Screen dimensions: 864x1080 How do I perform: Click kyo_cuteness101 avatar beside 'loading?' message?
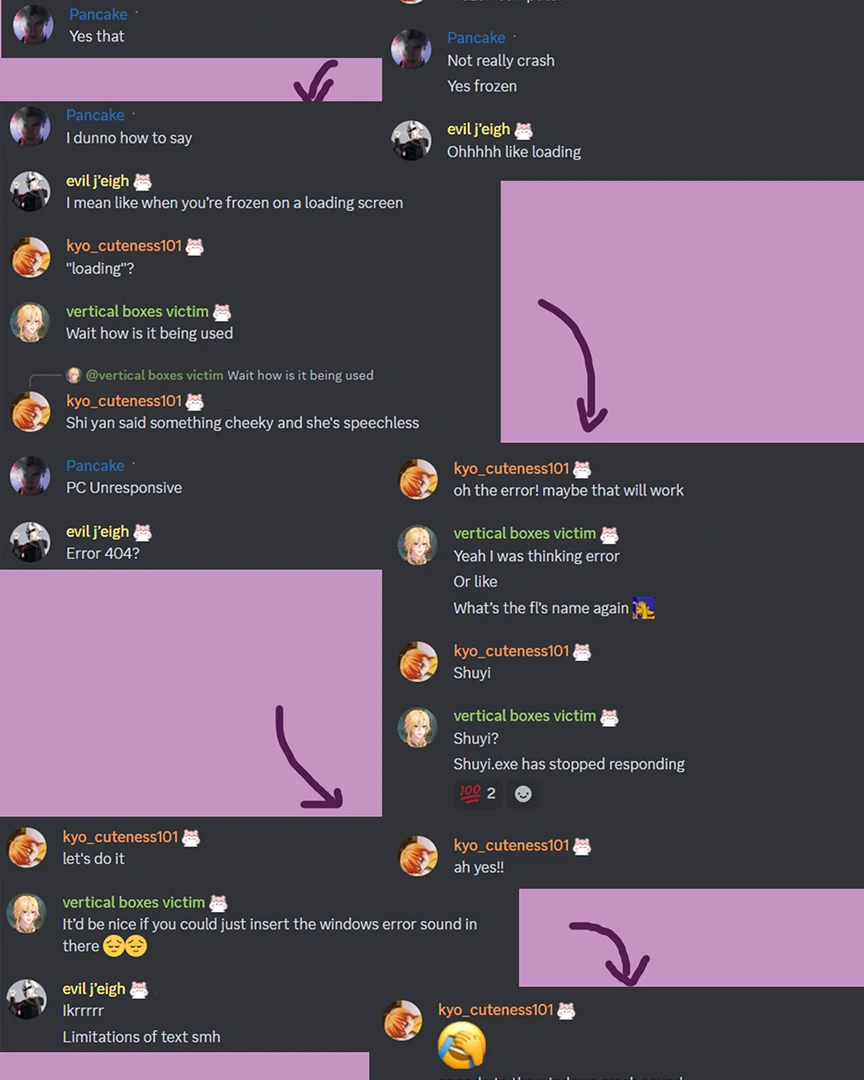[x=30, y=257]
